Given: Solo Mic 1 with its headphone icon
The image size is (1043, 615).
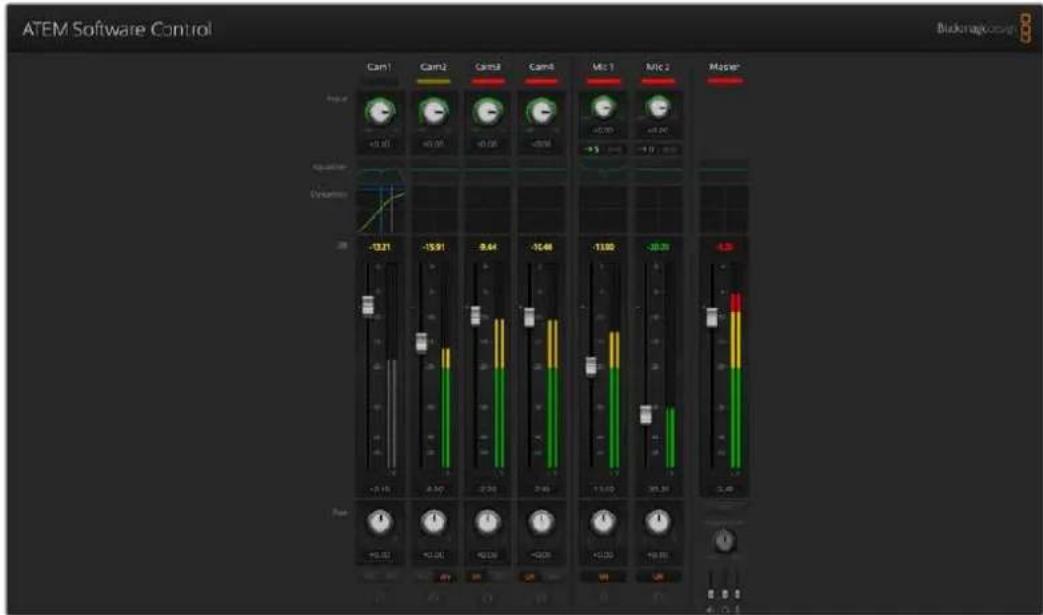Looking at the screenshot, I should pyautogui.click(x=603, y=597).
